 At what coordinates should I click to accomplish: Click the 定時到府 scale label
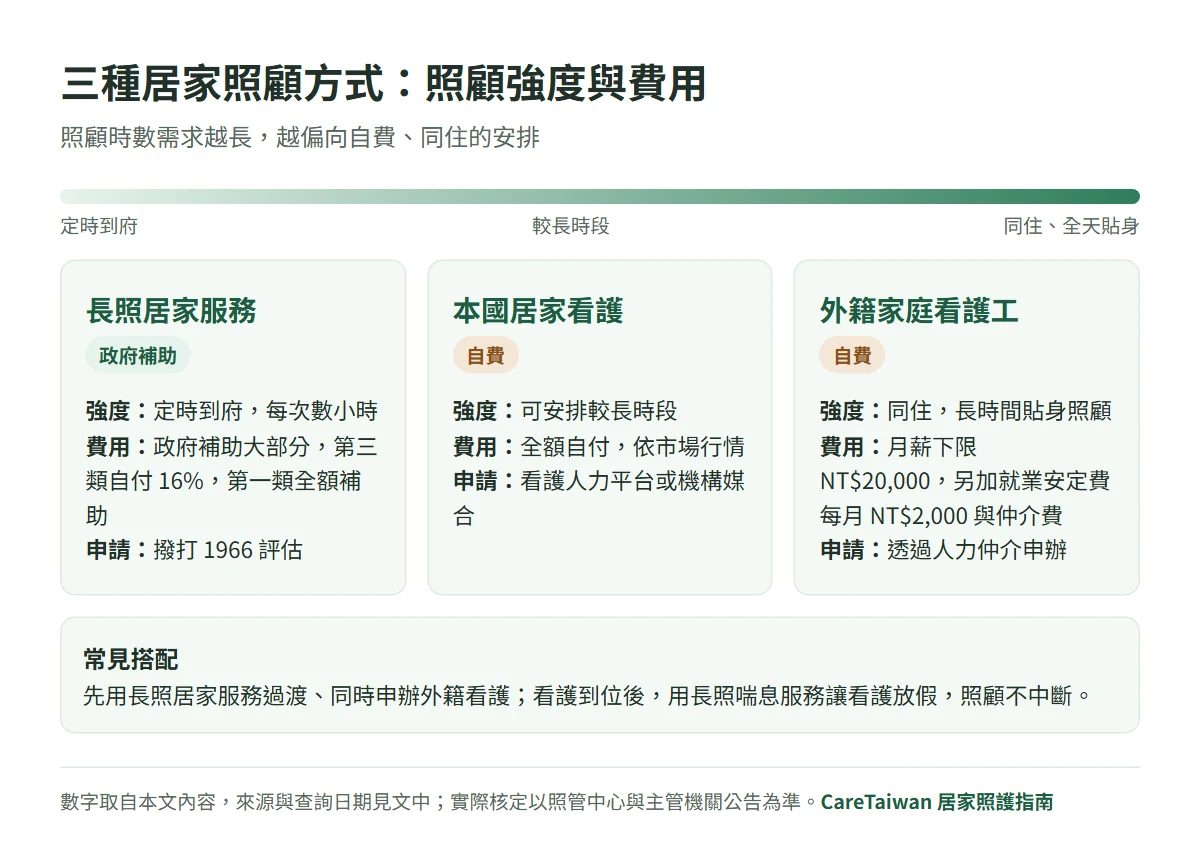[99, 226]
